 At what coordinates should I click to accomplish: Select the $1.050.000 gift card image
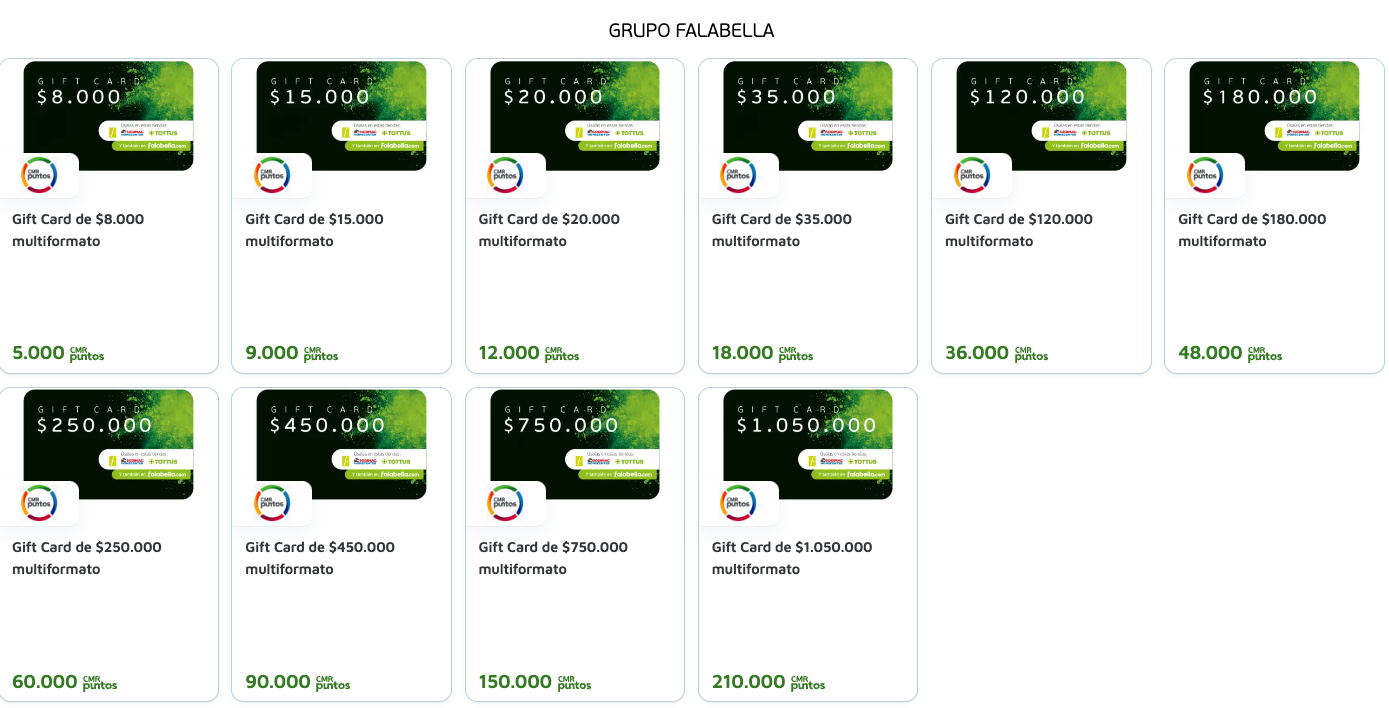click(x=807, y=443)
